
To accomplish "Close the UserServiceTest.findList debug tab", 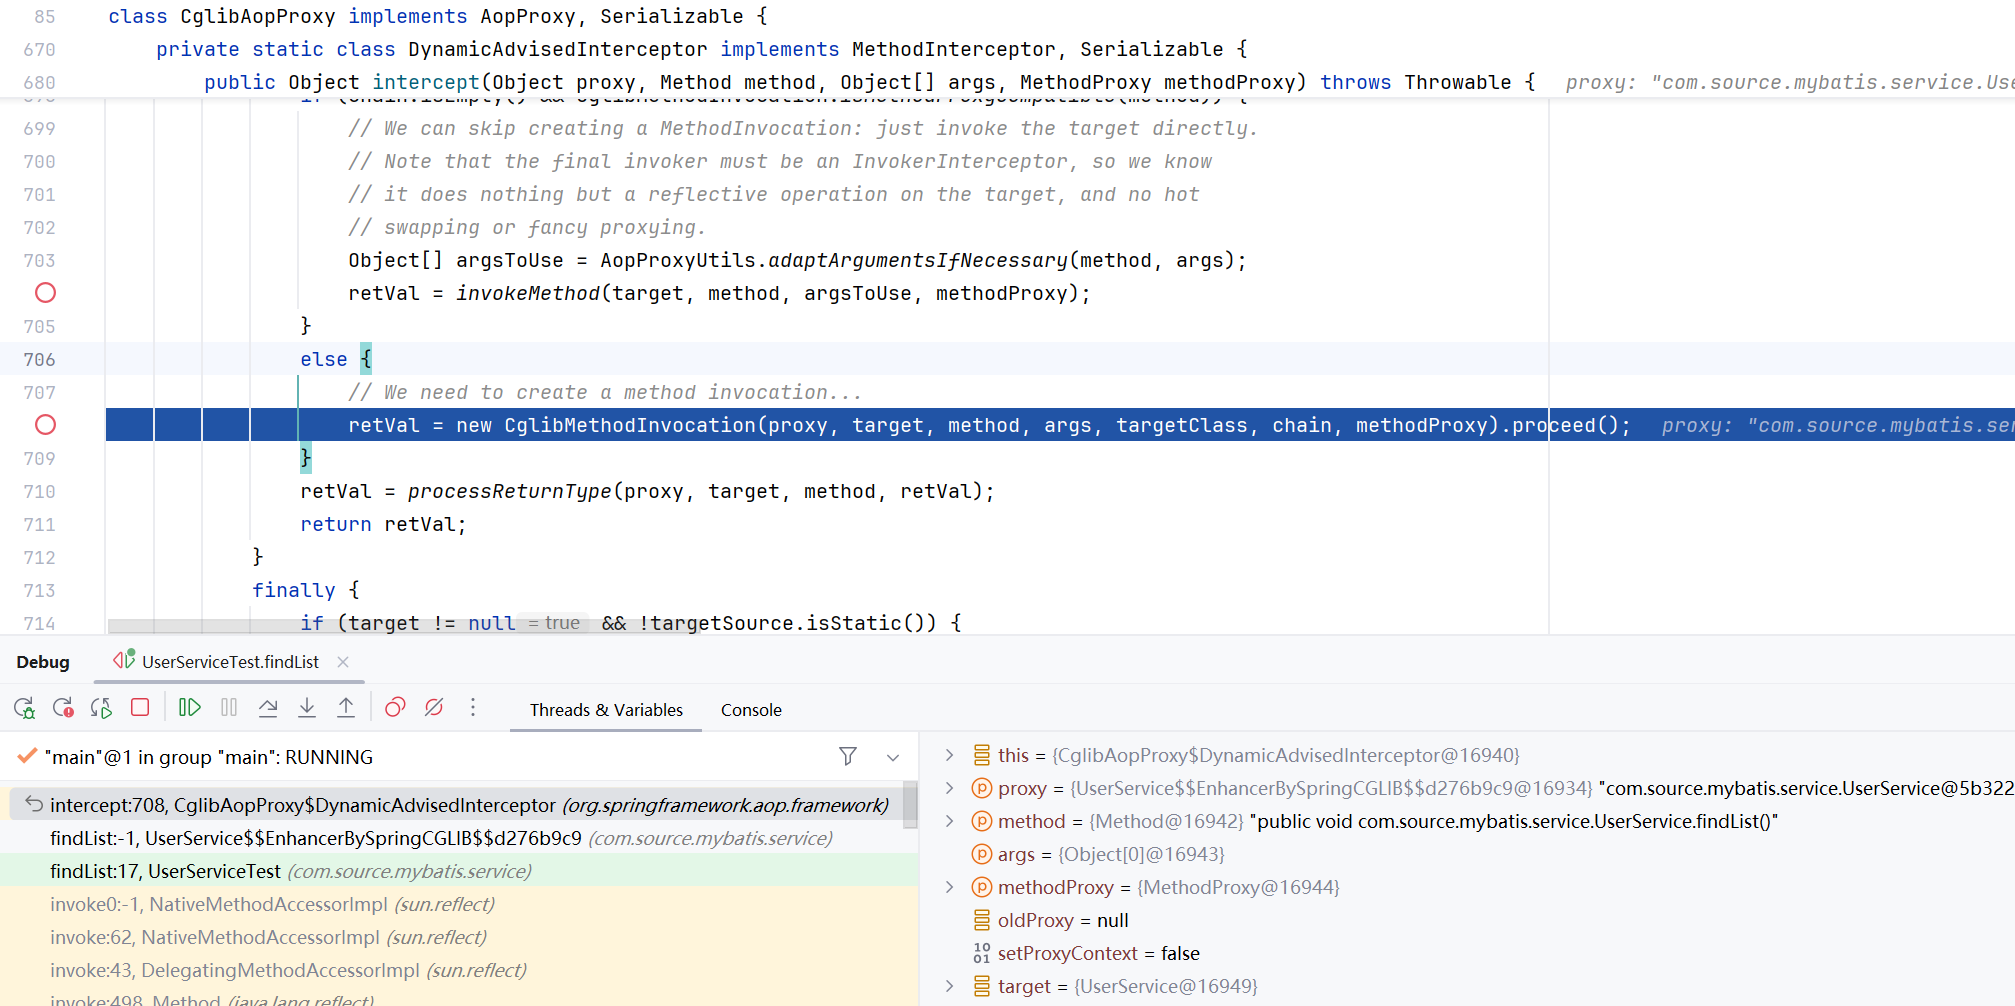I will [343, 662].
